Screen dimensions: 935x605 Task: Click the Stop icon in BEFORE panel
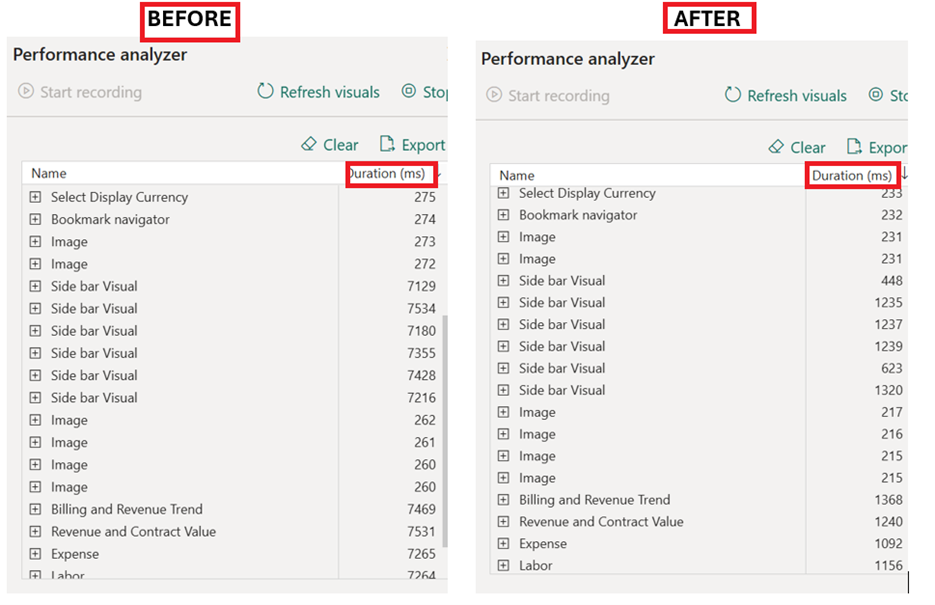pyautogui.click(x=408, y=92)
